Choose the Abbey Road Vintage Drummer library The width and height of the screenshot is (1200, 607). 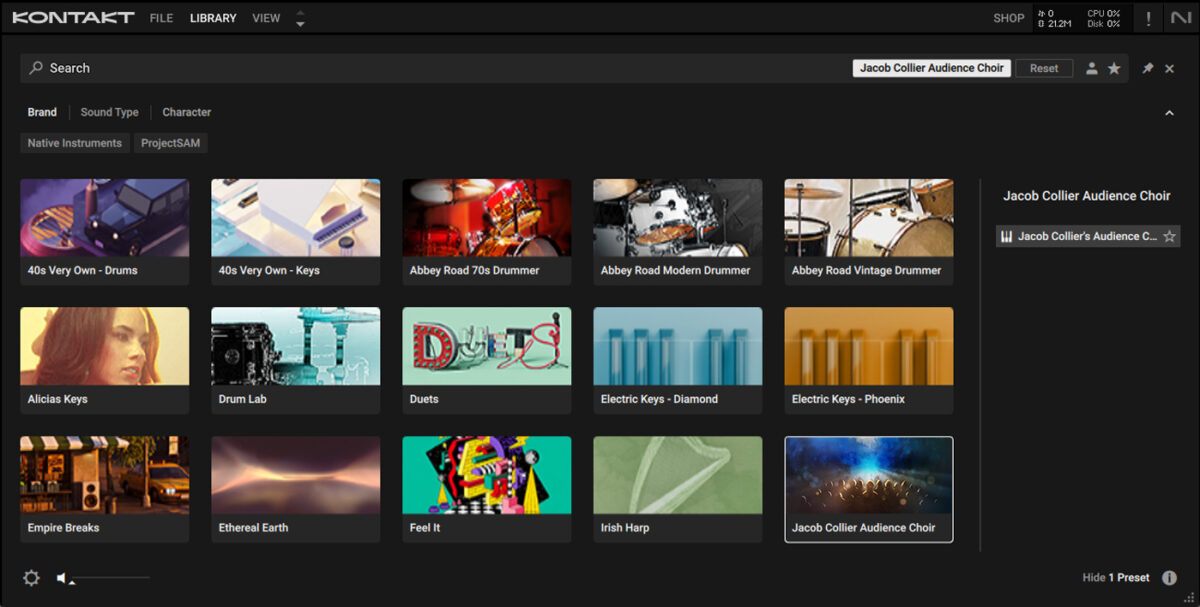(x=869, y=232)
